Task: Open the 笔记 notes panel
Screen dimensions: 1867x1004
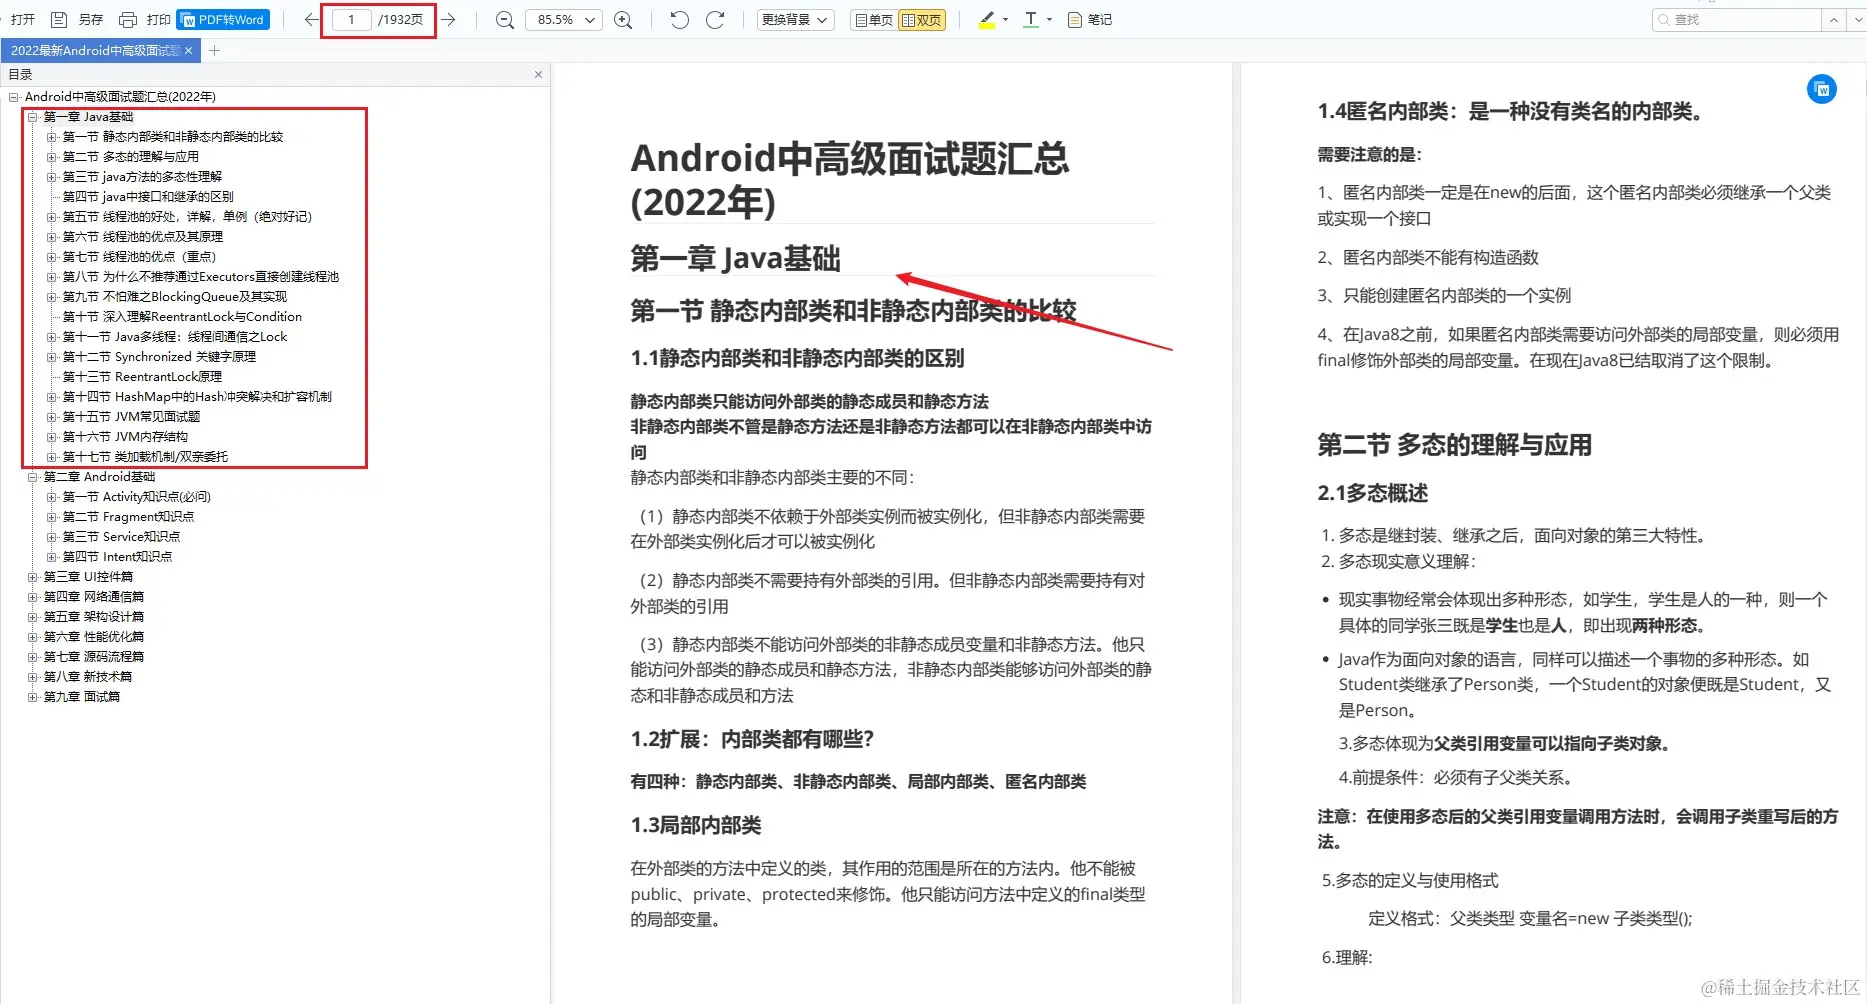Action: point(1089,19)
